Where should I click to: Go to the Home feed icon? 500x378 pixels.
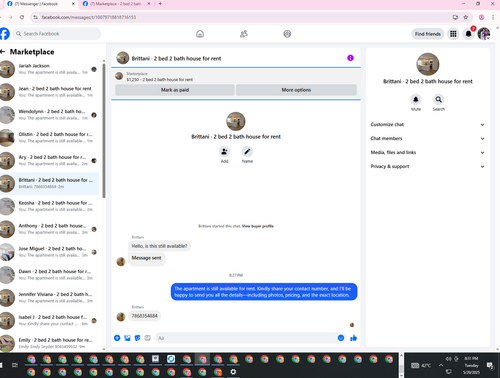coord(200,34)
